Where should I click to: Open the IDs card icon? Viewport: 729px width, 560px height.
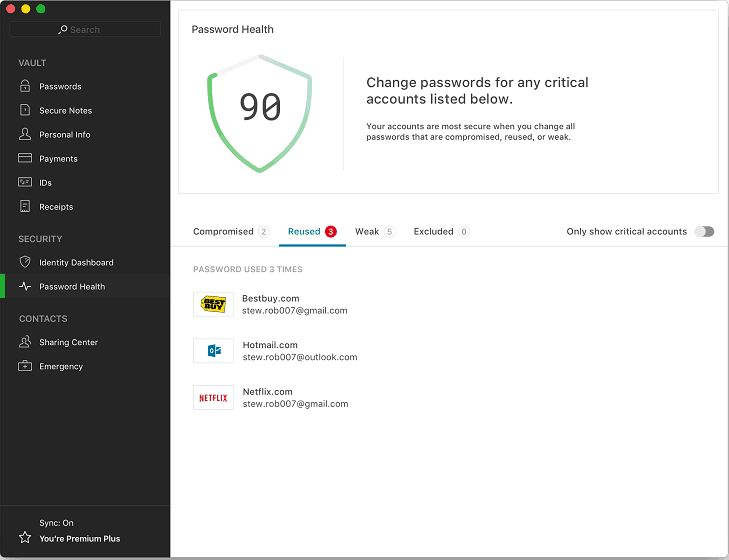pyautogui.click(x=25, y=182)
